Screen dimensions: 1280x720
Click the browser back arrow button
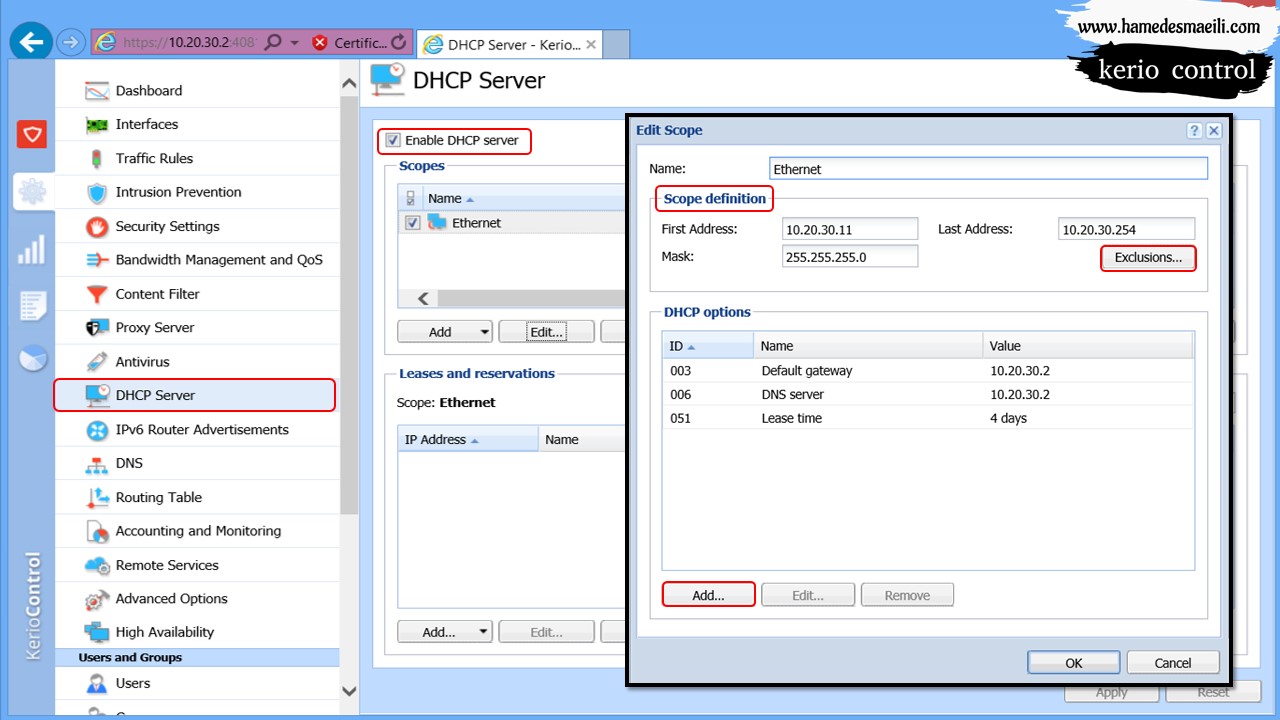coord(32,42)
